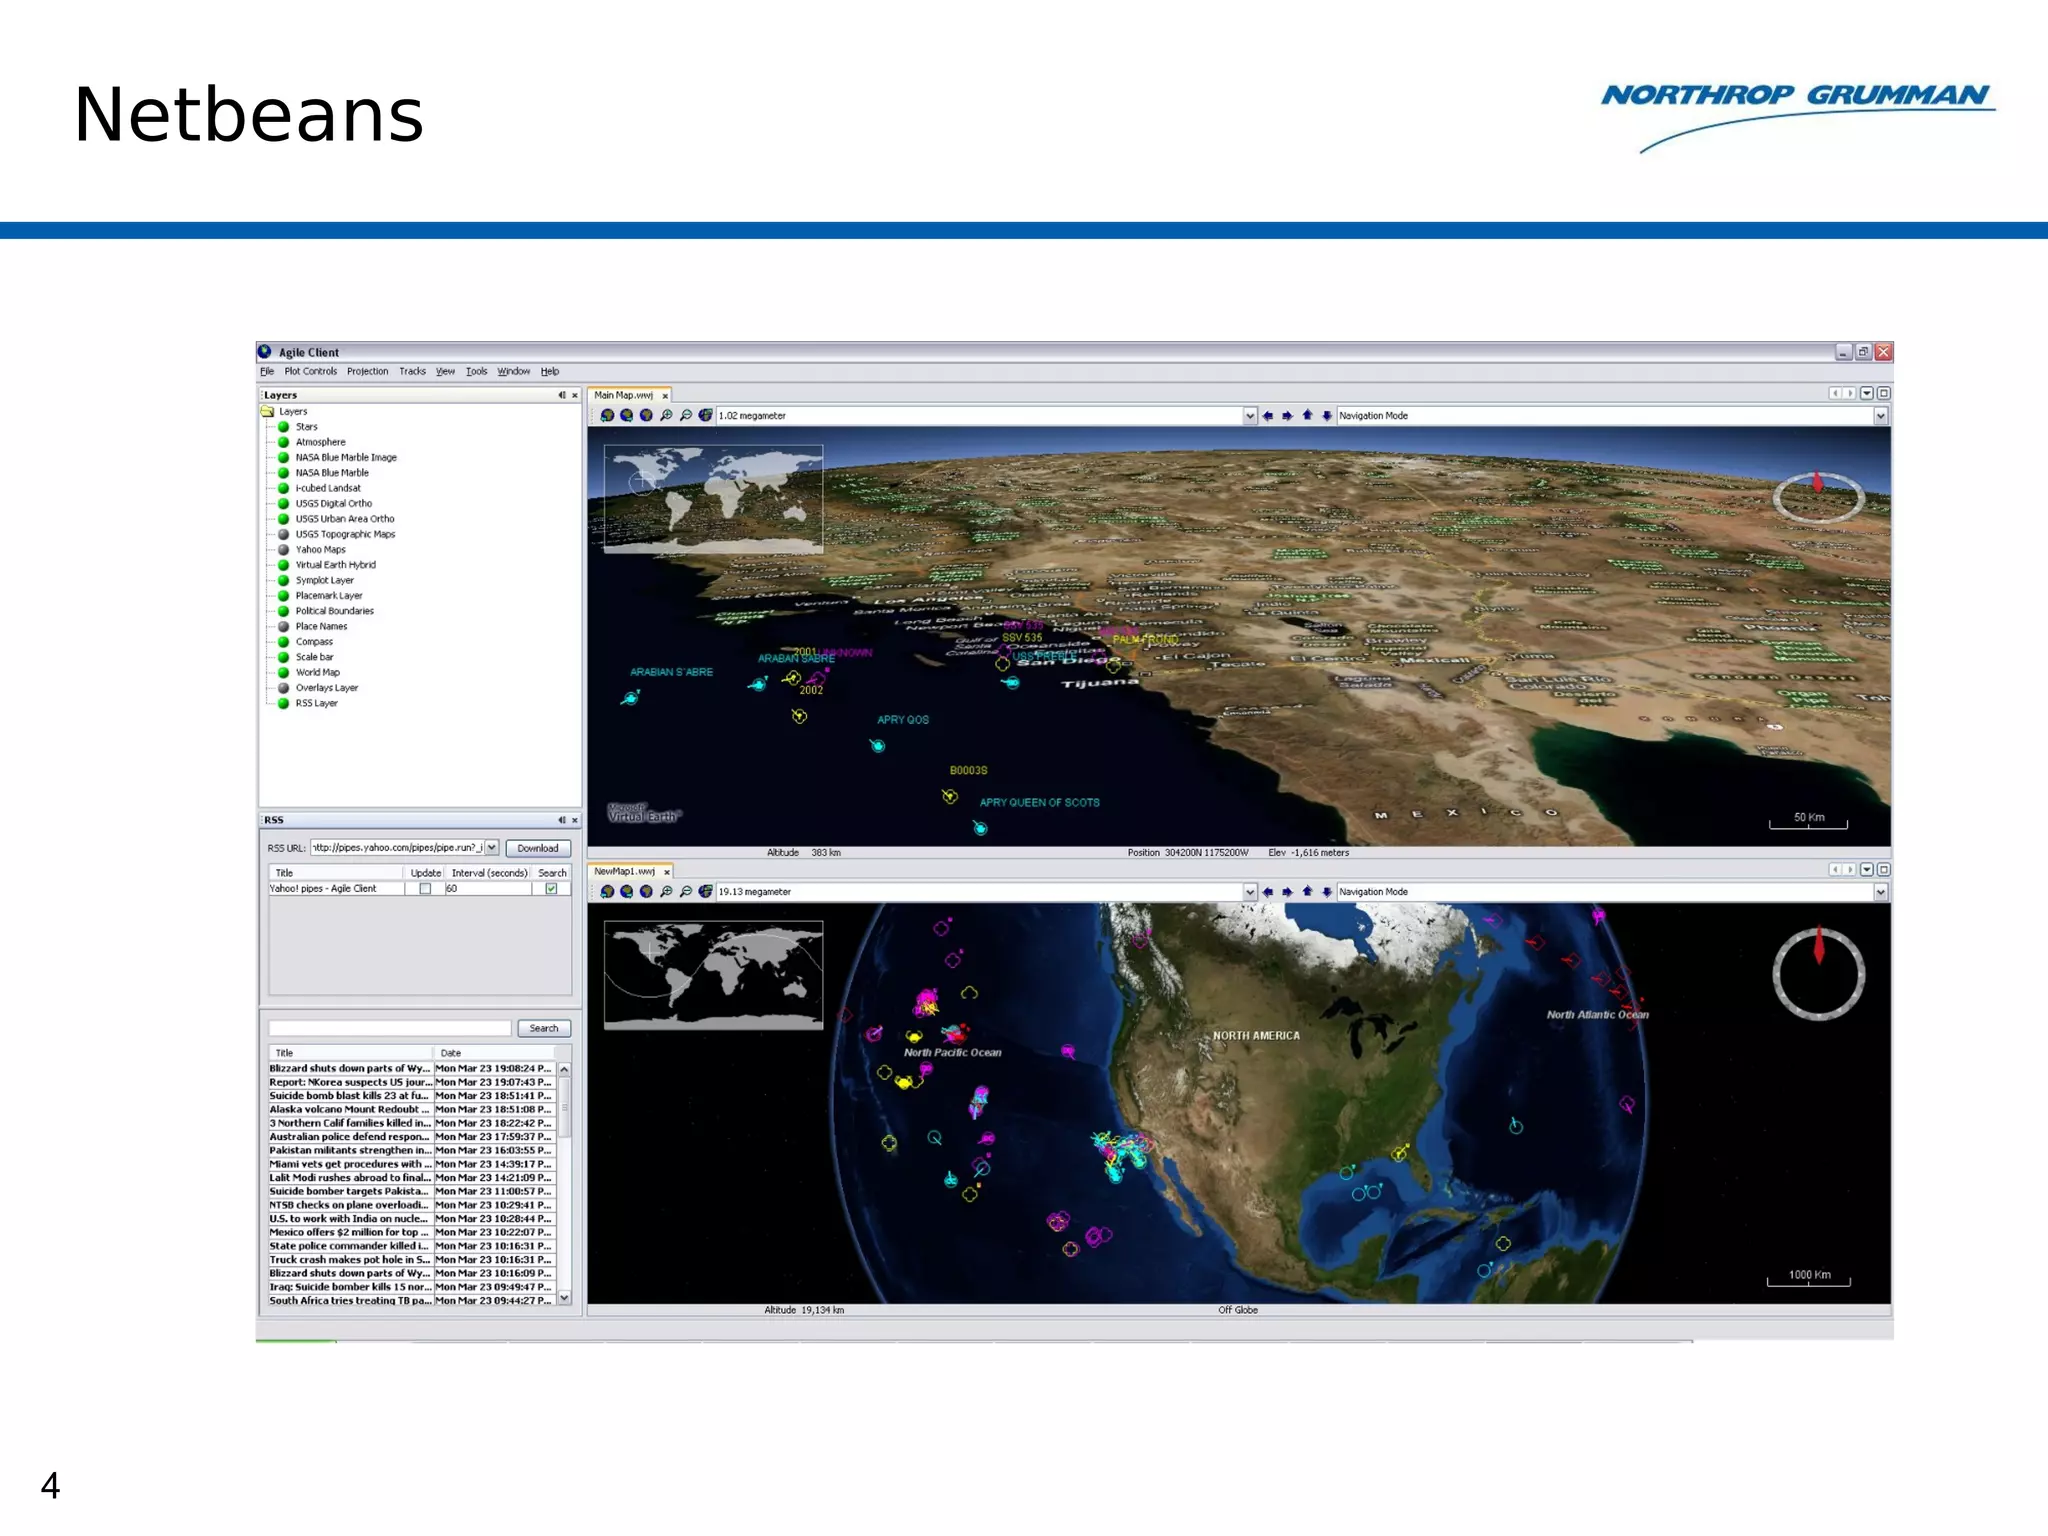This screenshot has height=1536, width=2048.
Task: Toggle the Yahoo Maps layer on
Action: tap(284, 549)
